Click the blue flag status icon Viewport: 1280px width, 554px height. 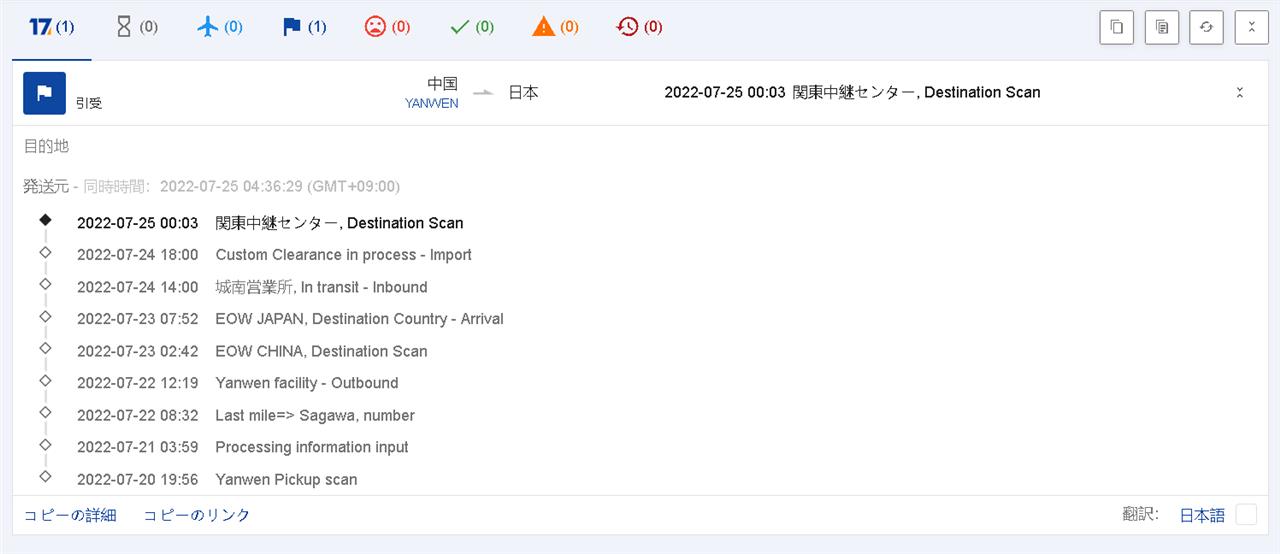[x=45, y=93]
